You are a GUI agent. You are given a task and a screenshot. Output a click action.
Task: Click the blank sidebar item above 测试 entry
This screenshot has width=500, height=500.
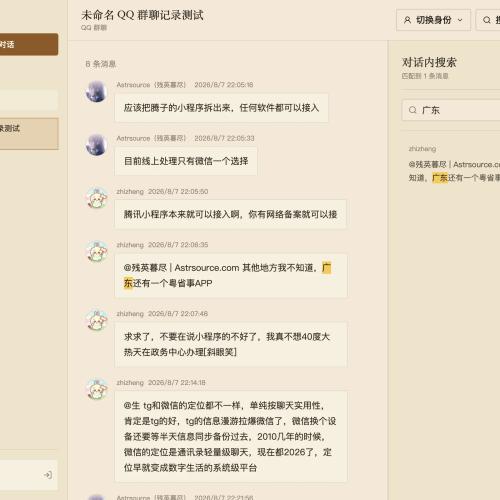pyautogui.click(x=29, y=100)
